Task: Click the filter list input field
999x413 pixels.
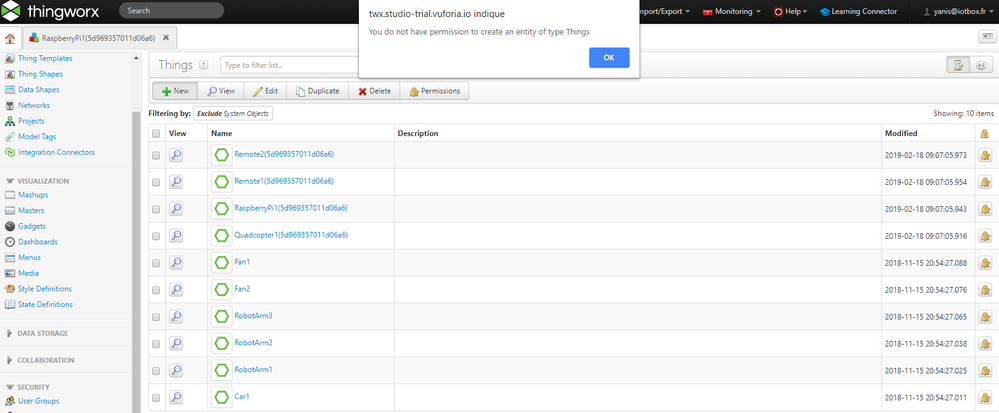Action: coord(290,65)
